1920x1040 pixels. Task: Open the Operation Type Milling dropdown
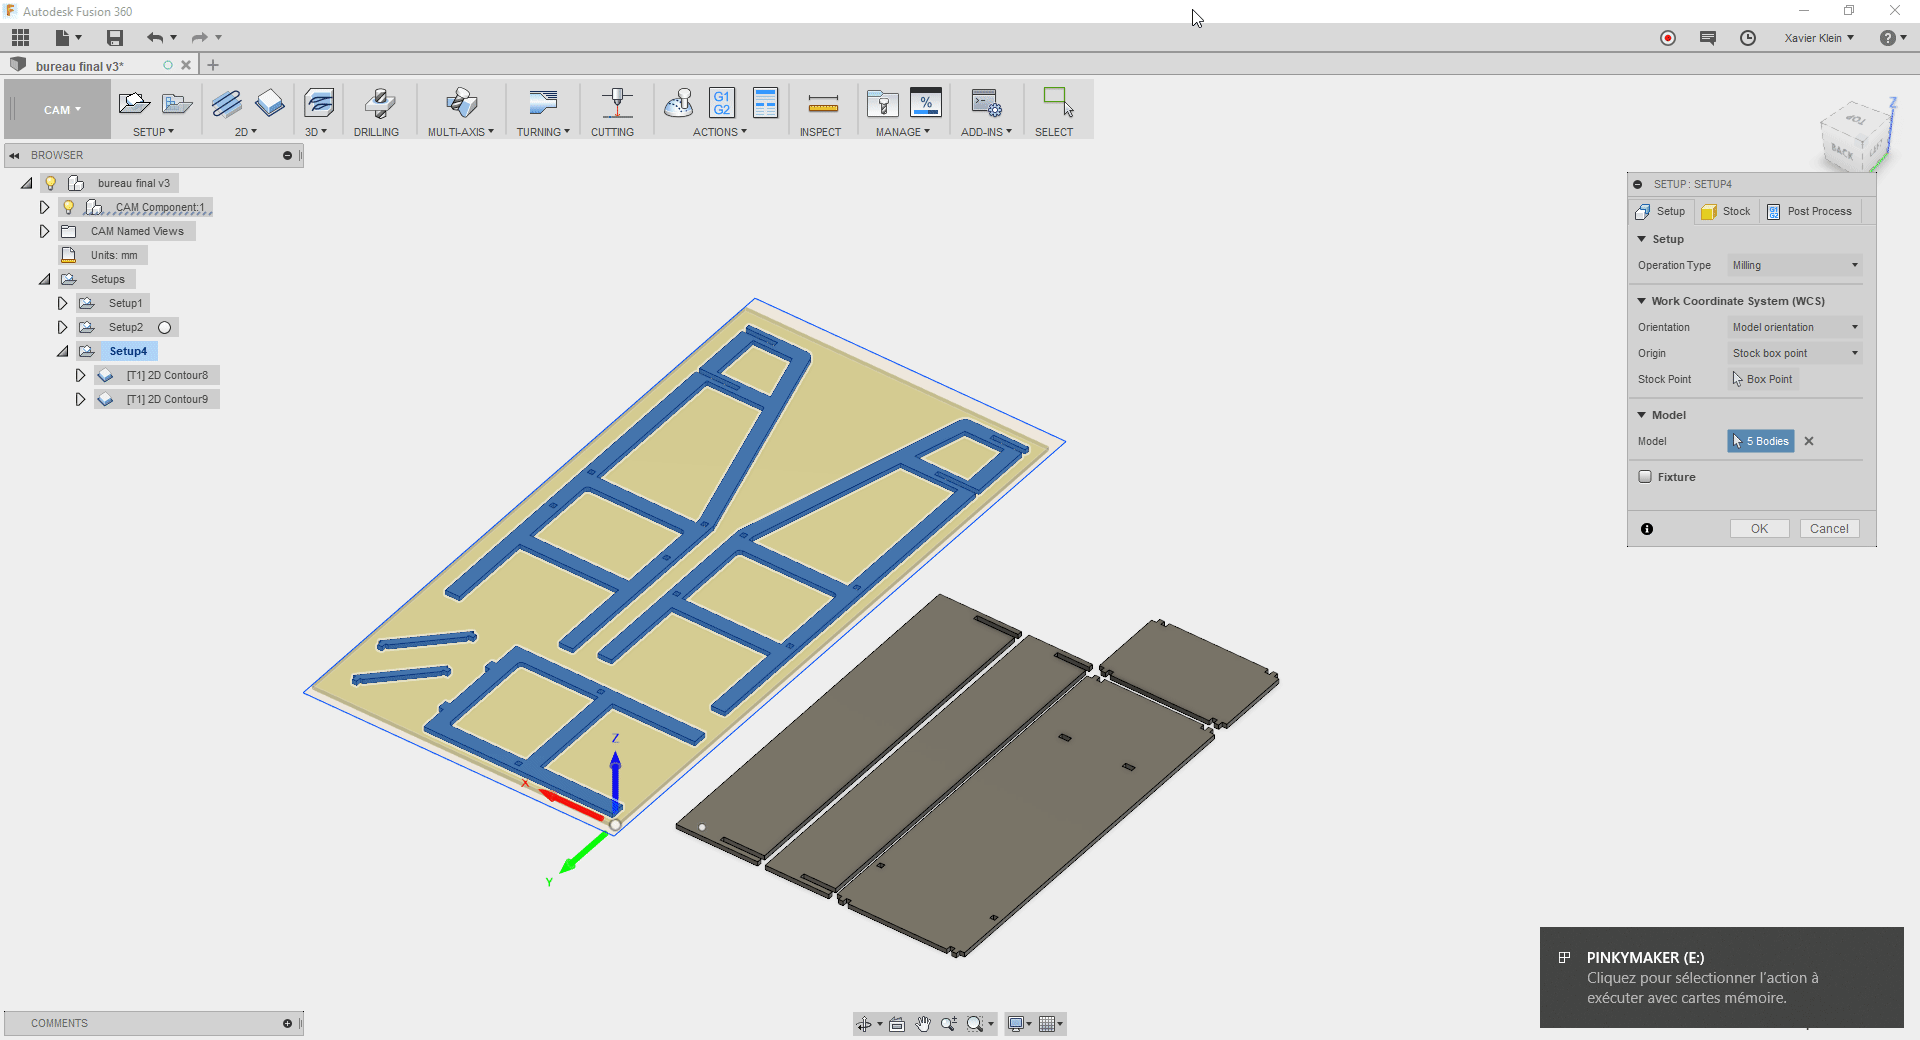click(1795, 265)
